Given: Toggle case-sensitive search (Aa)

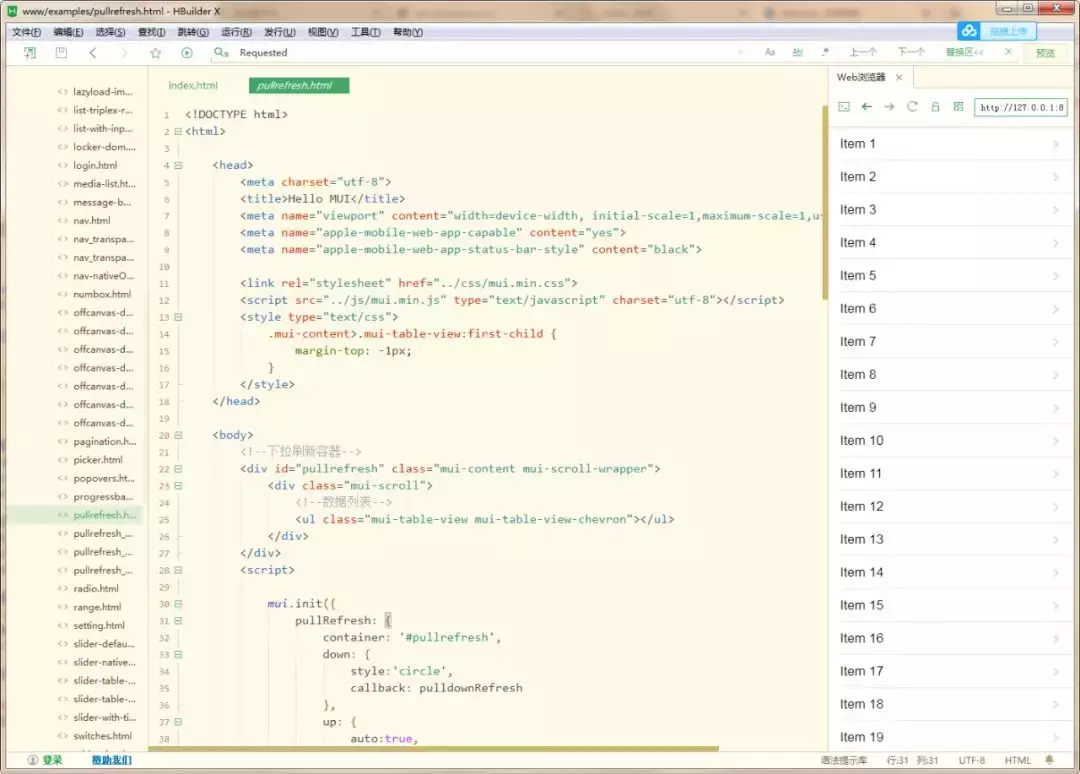Looking at the screenshot, I should point(770,53).
